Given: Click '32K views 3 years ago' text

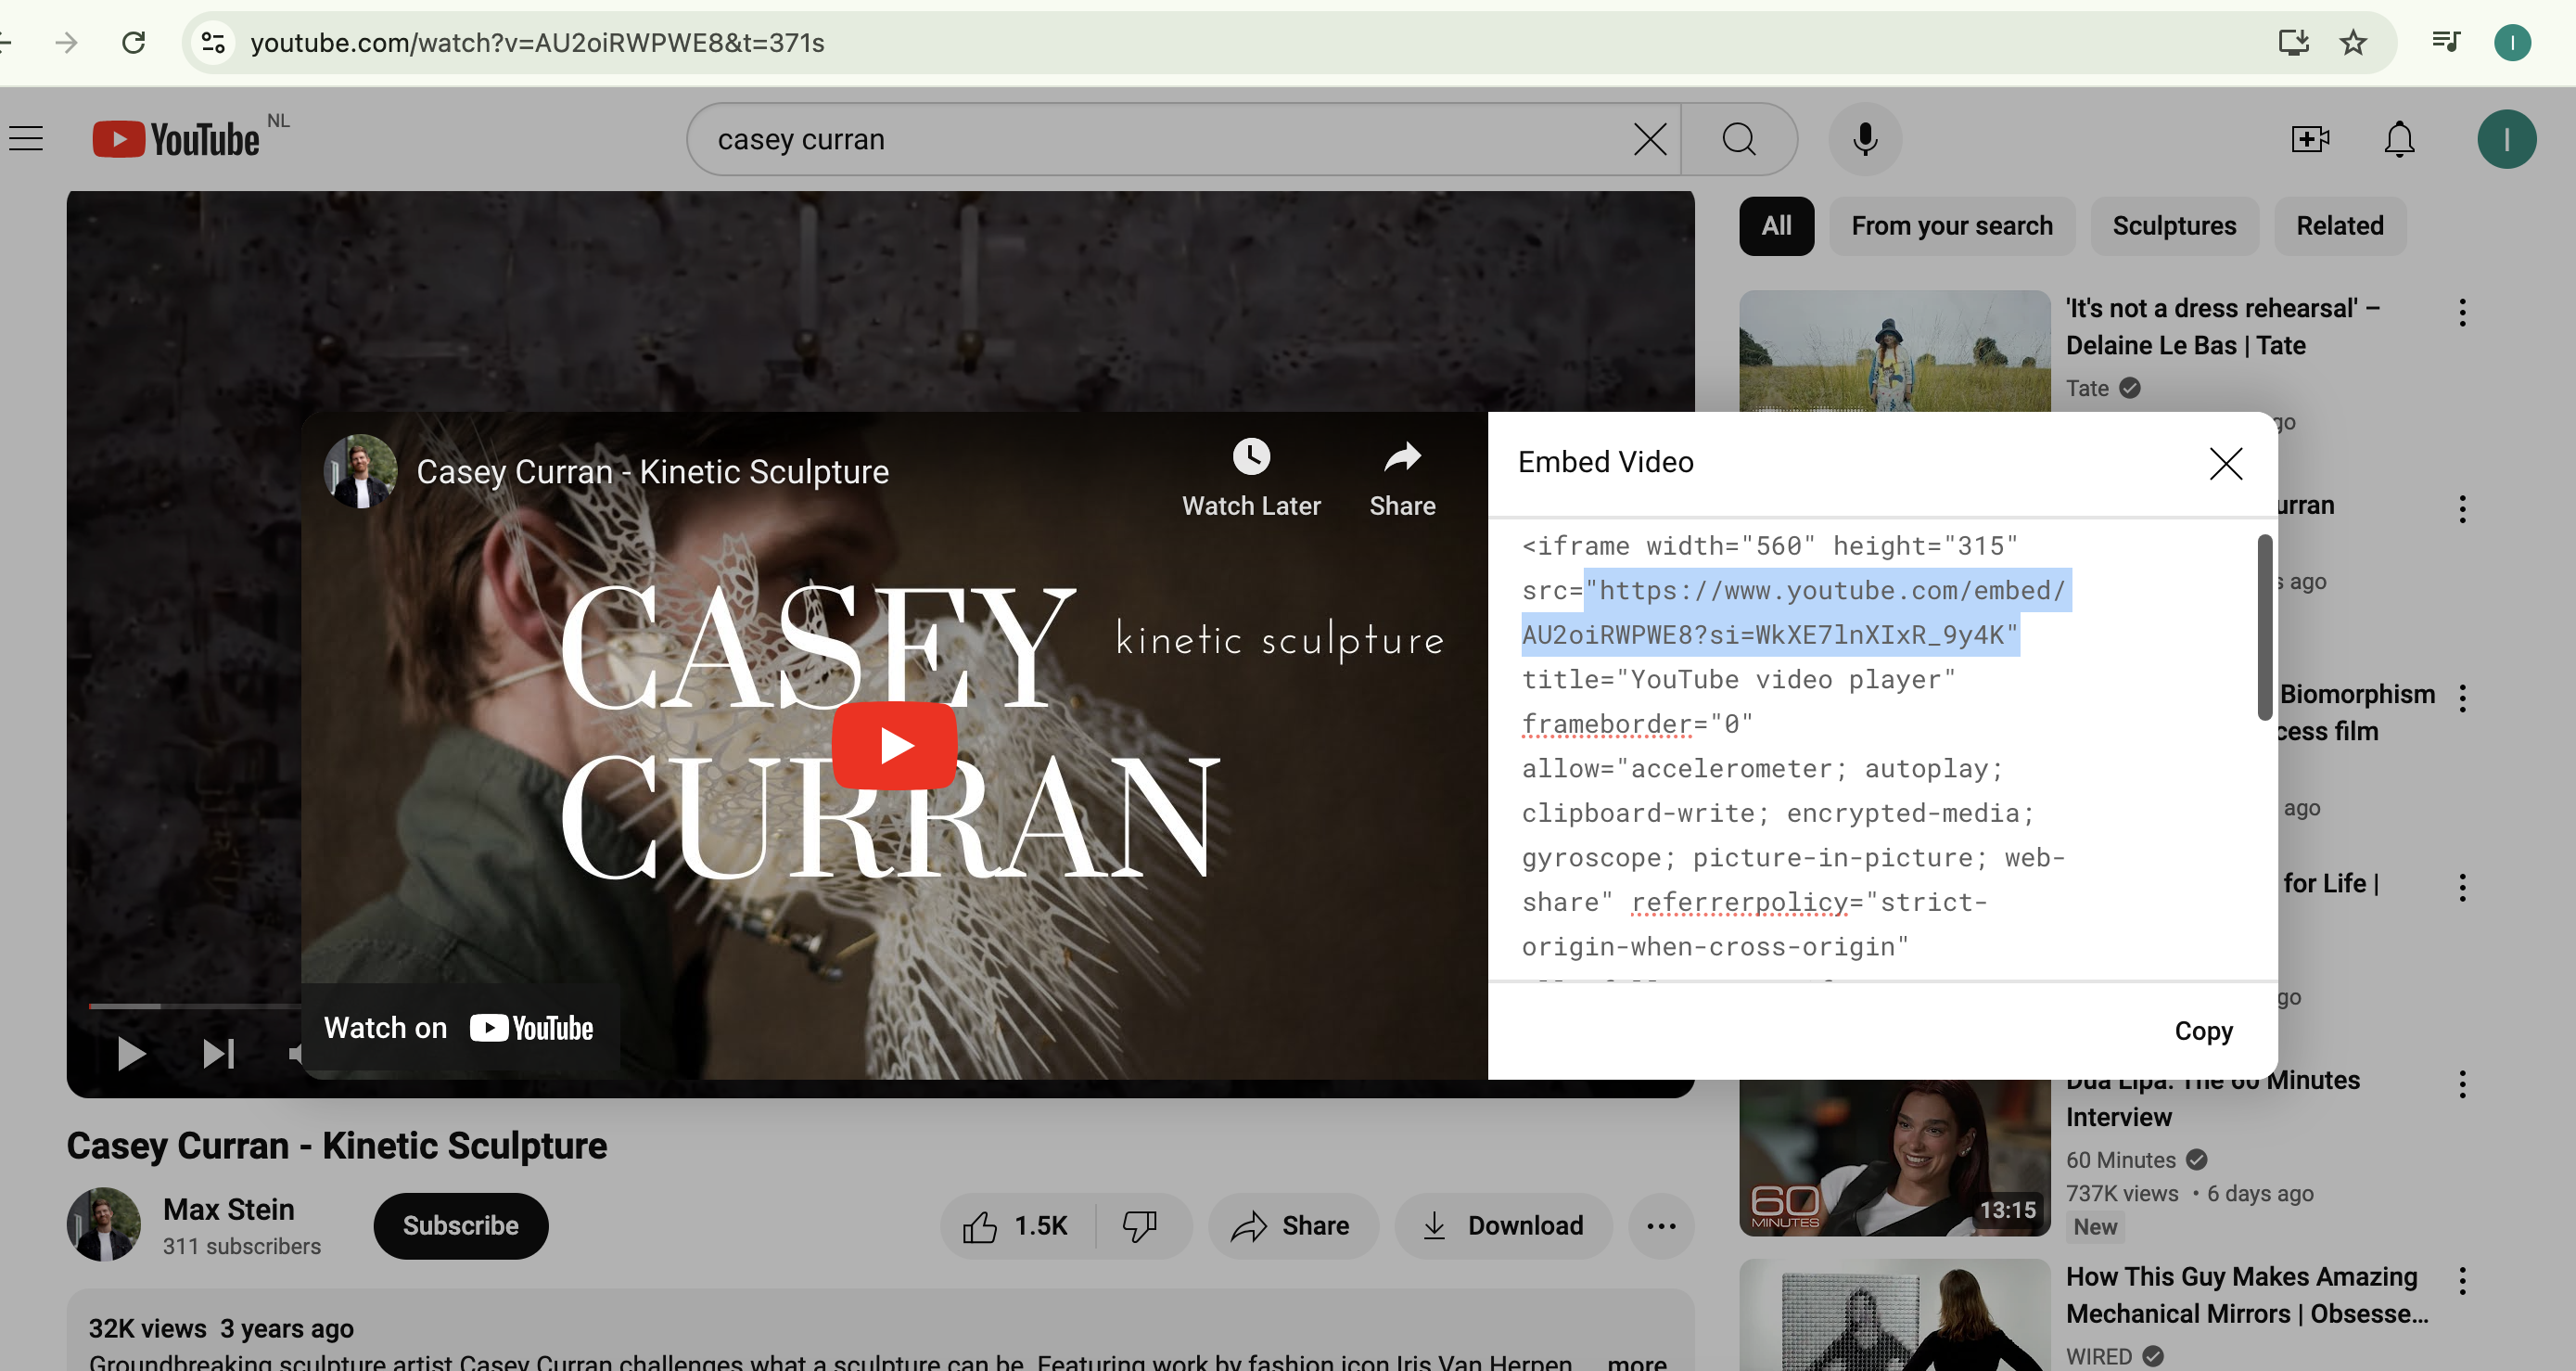Looking at the screenshot, I should 221,1328.
